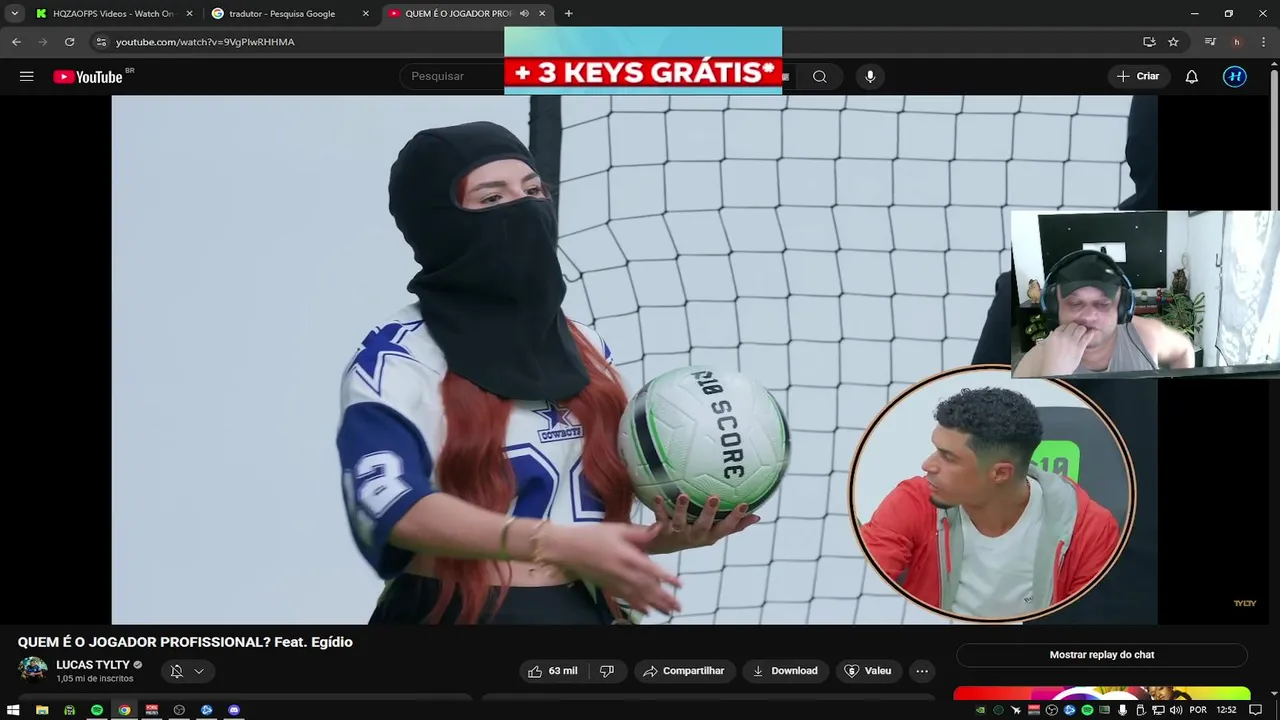This screenshot has height=720, width=1280.
Task: Open the LUCAS TYLTY channel name link
Action: [x=93, y=665]
